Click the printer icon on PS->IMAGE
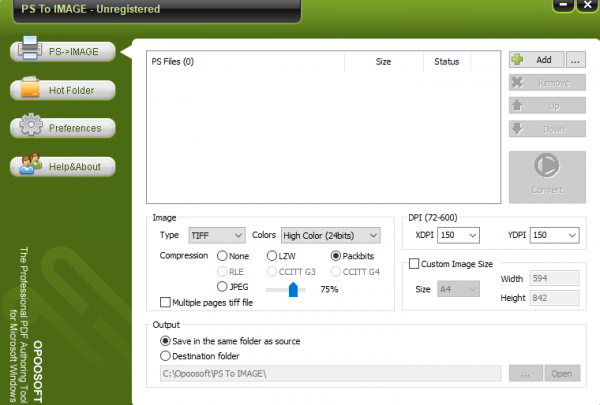Image resolution: width=600 pixels, height=405 pixels. click(30, 48)
